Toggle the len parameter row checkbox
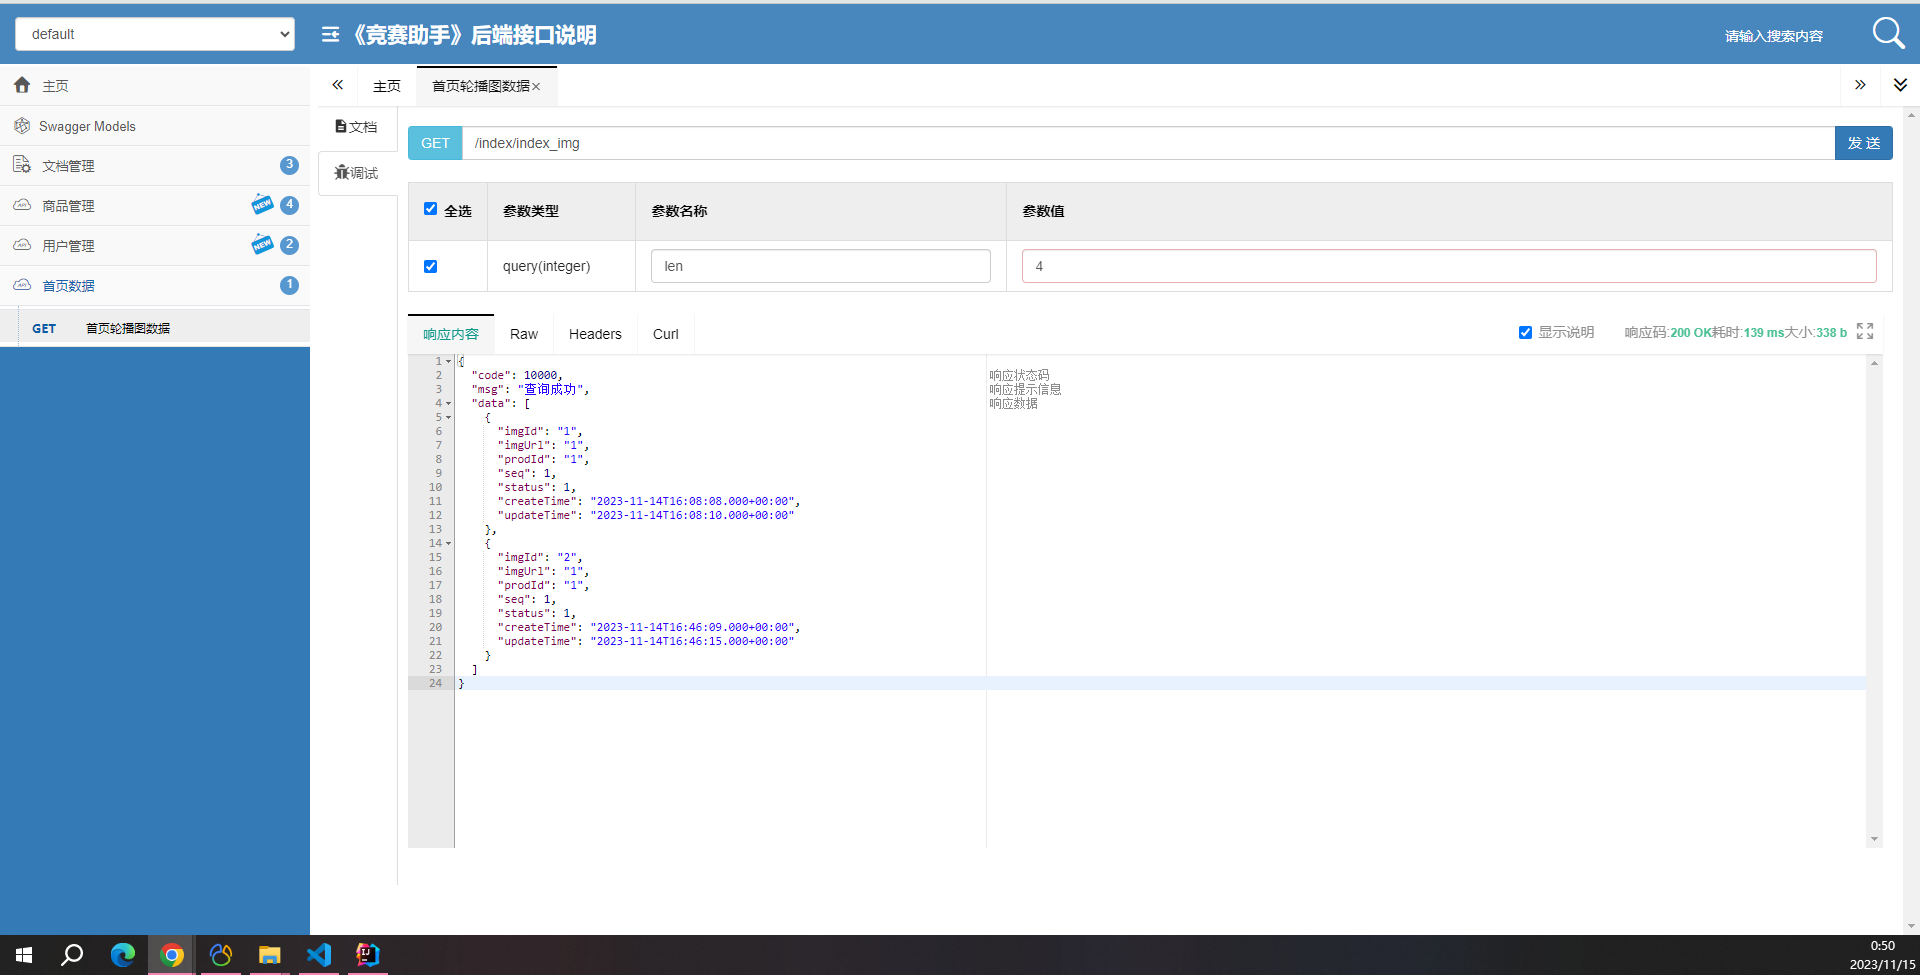The width and height of the screenshot is (1920, 975). click(x=430, y=266)
